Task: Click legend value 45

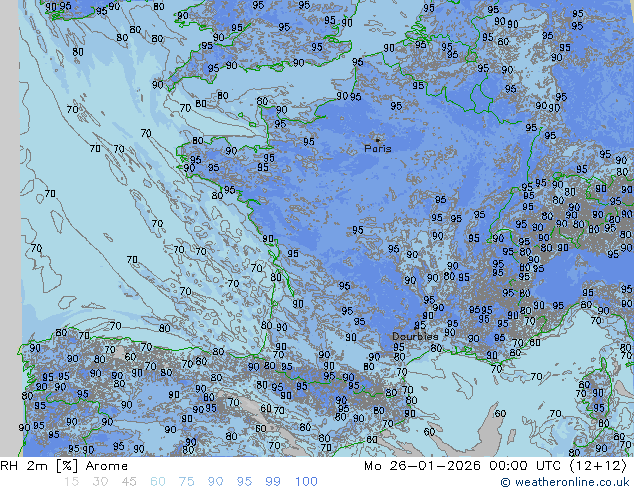Action: coord(129,482)
